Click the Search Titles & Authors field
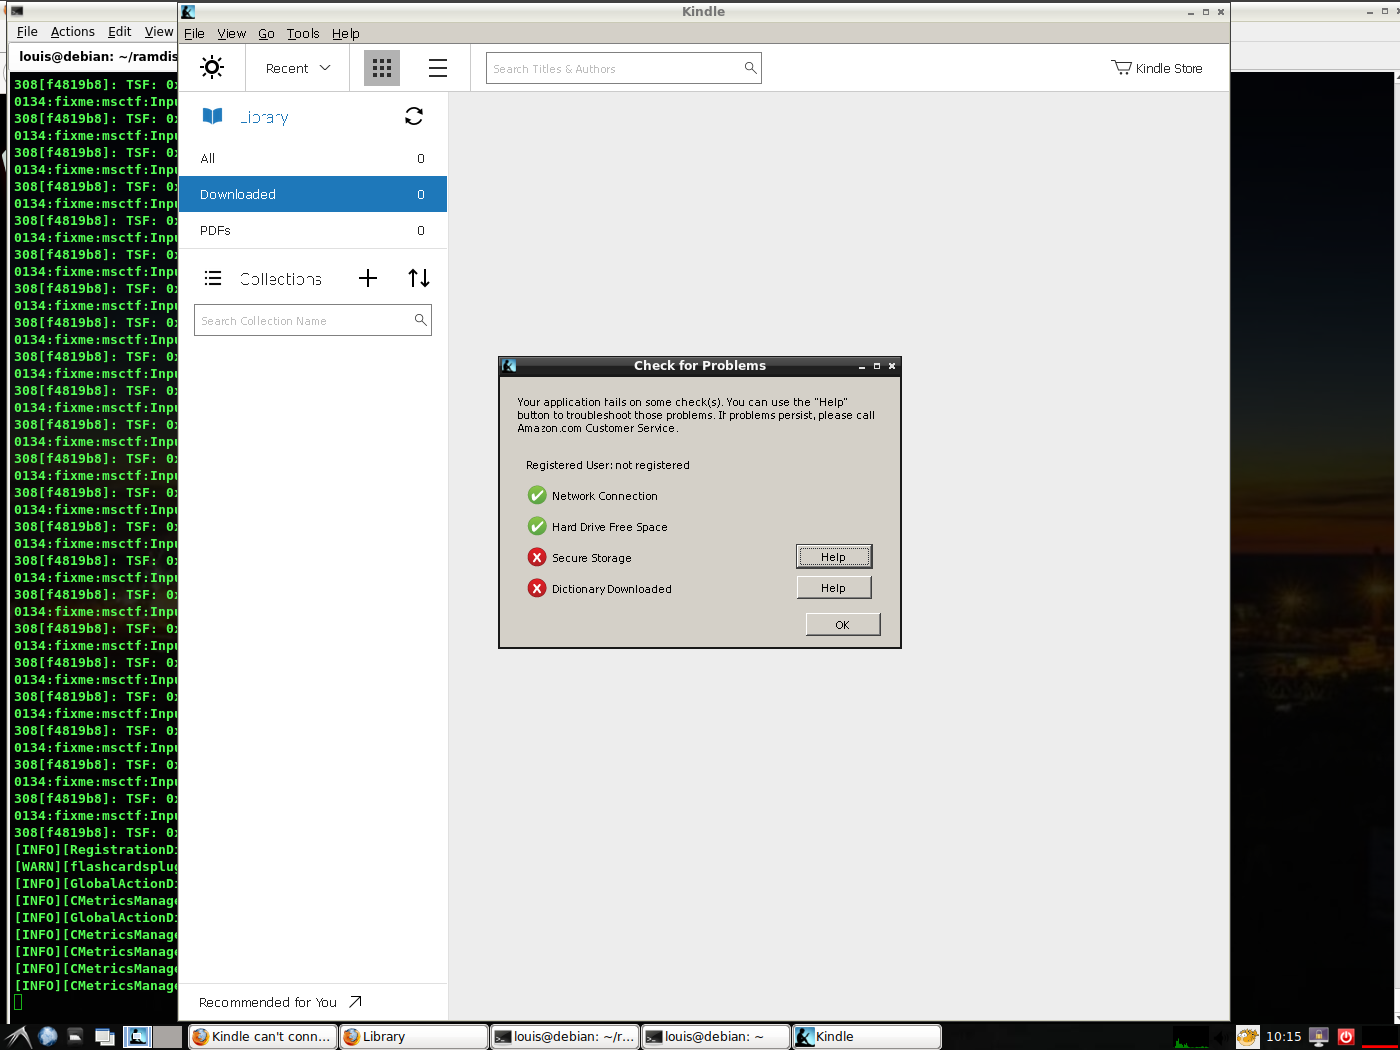This screenshot has height=1050, width=1400. (x=624, y=68)
